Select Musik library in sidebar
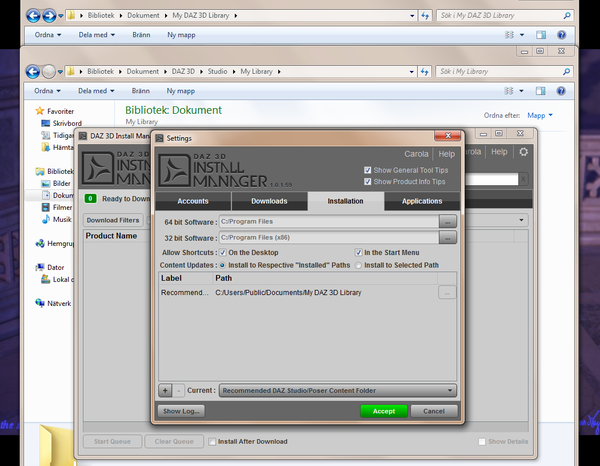 [x=57, y=220]
